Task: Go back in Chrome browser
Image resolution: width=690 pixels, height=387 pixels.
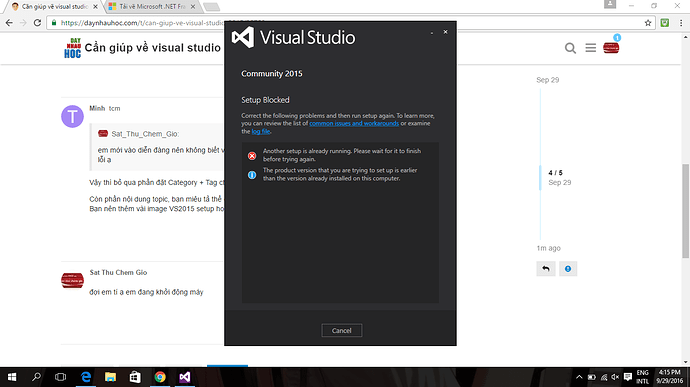Action: (9, 22)
